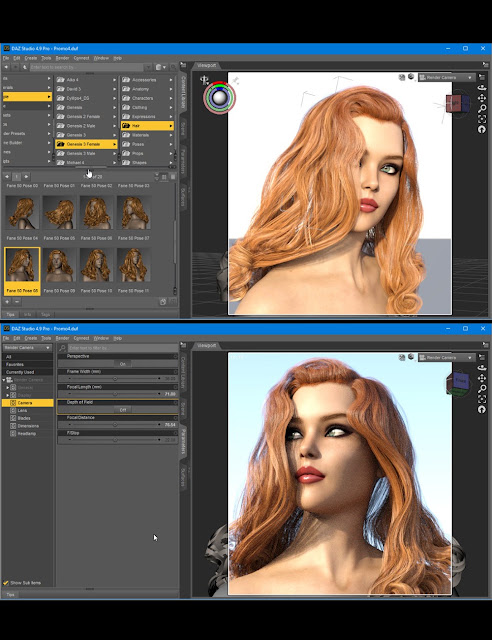
Task: Click the frame selection icon in lower viewport
Action: 482,399
